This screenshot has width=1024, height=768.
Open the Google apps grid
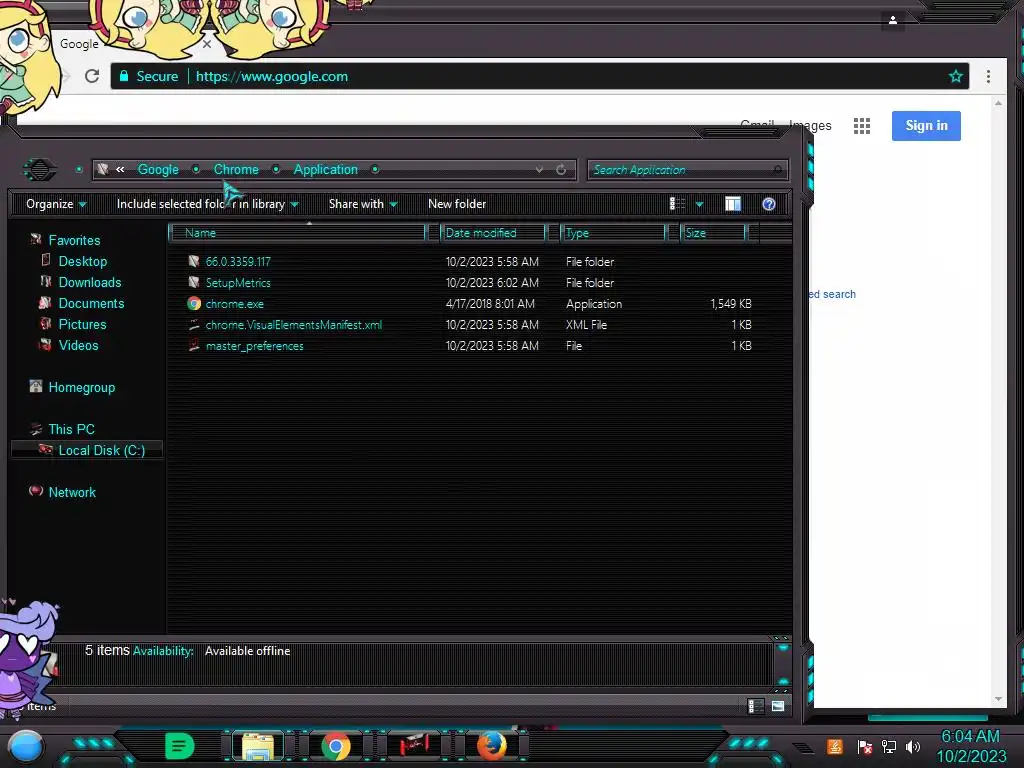point(862,126)
